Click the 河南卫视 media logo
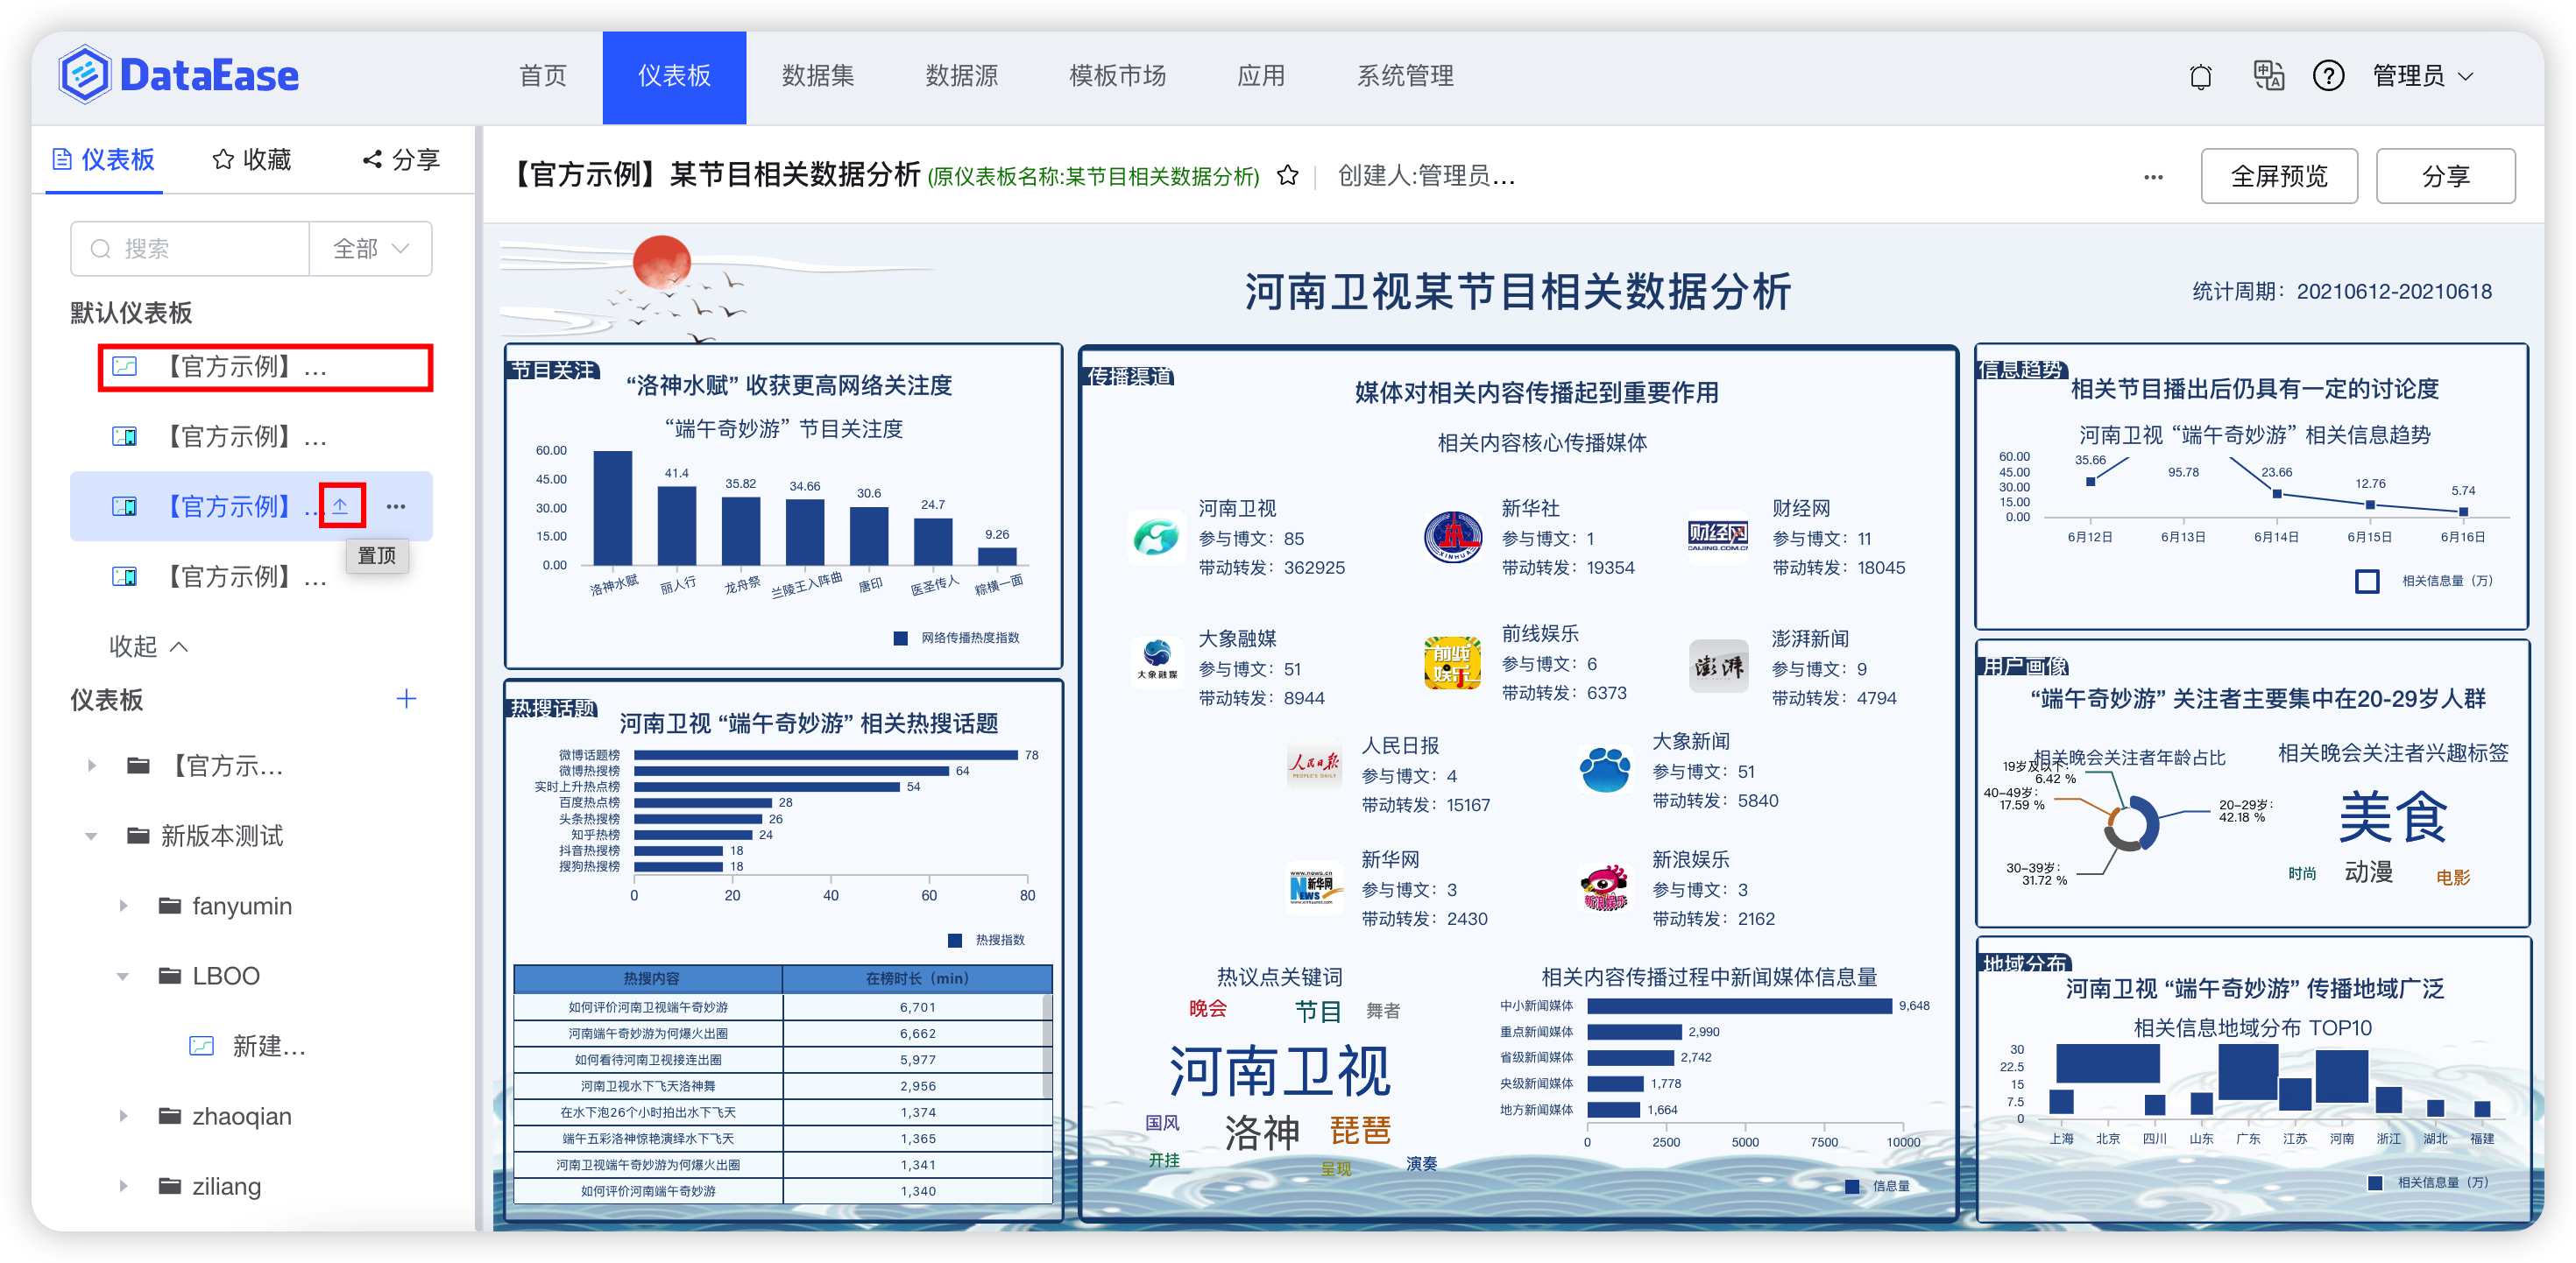The image size is (2576, 1263). (1157, 538)
